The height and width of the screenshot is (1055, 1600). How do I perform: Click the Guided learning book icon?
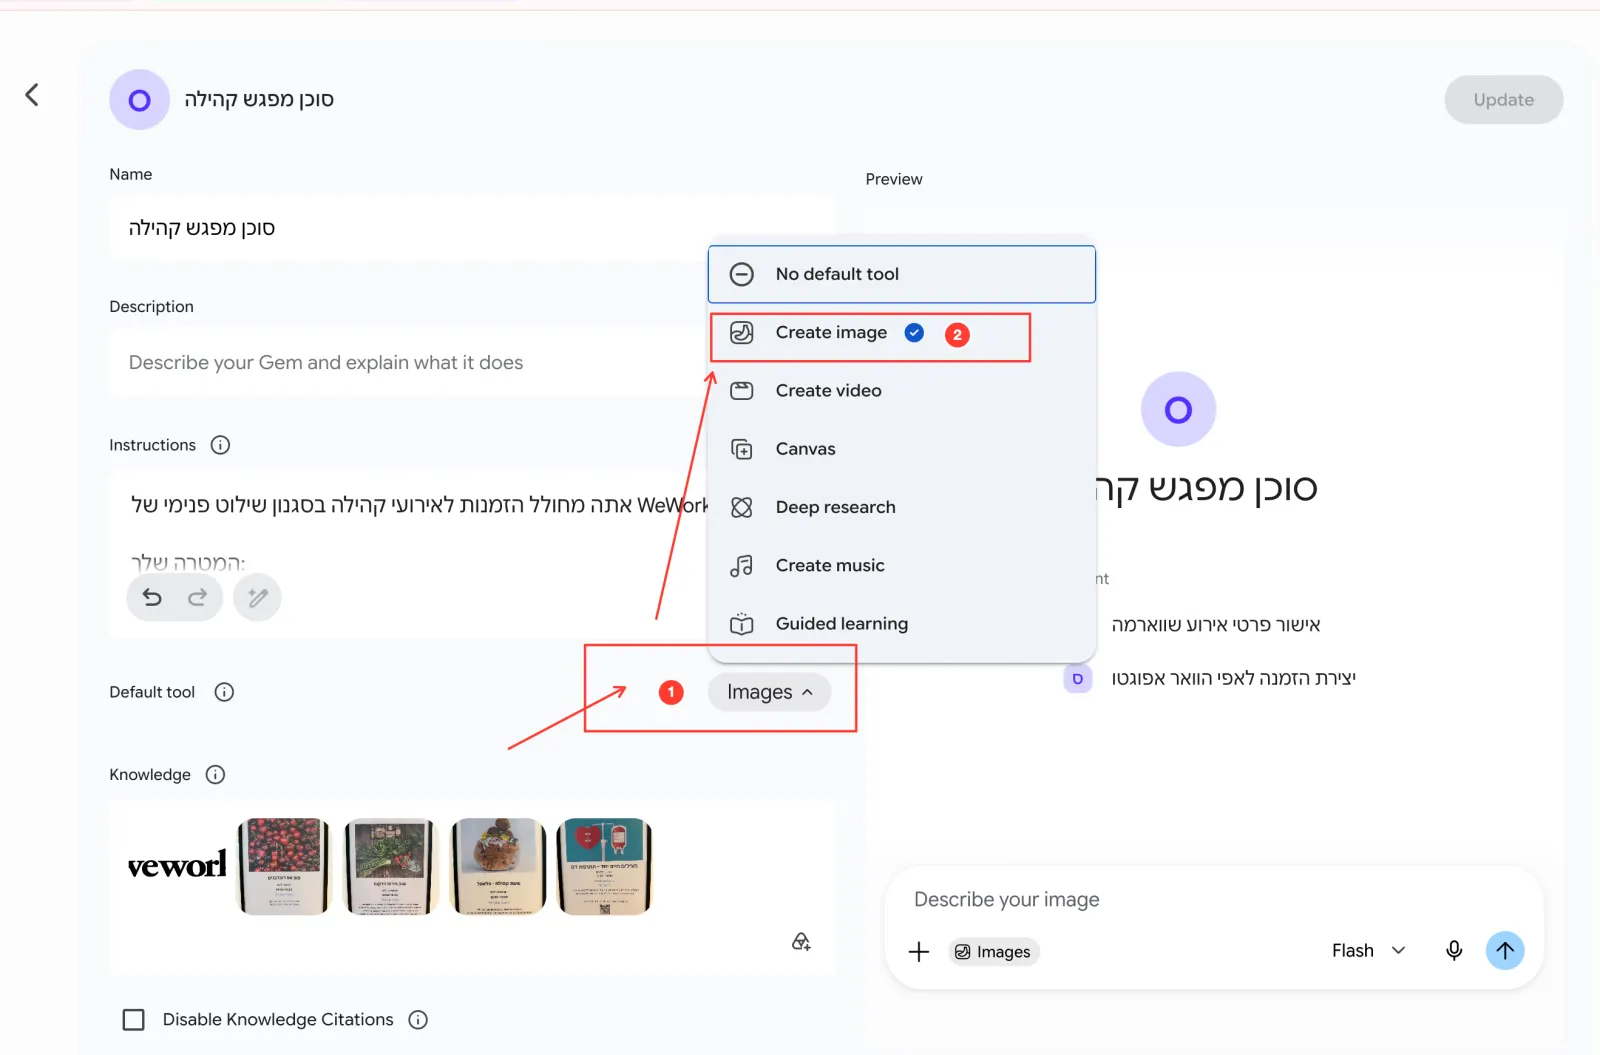(x=741, y=624)
